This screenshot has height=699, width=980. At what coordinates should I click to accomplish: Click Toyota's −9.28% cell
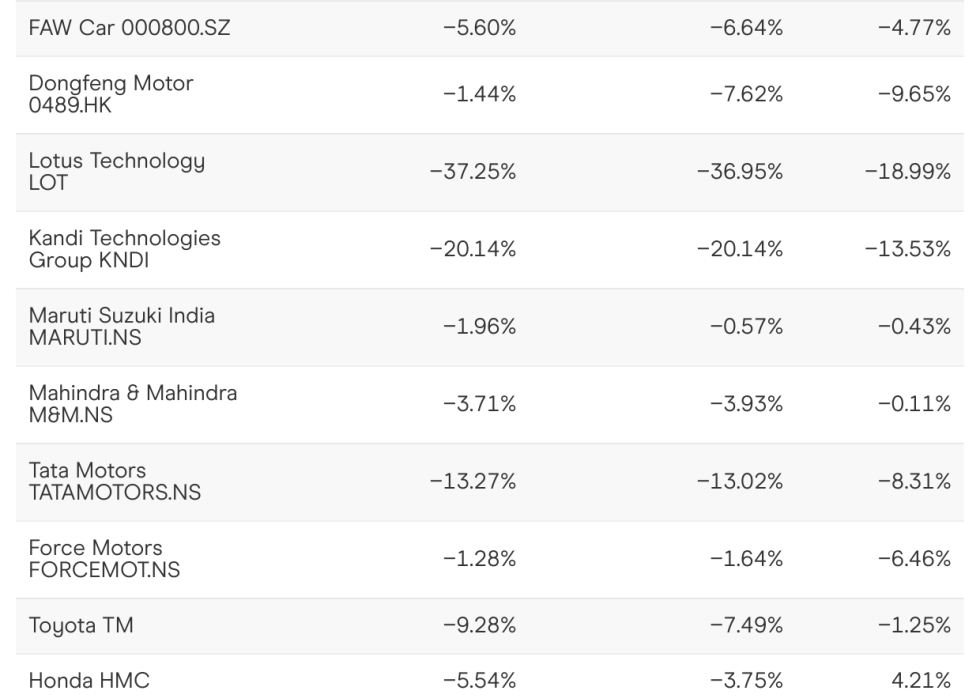point(479,627)
